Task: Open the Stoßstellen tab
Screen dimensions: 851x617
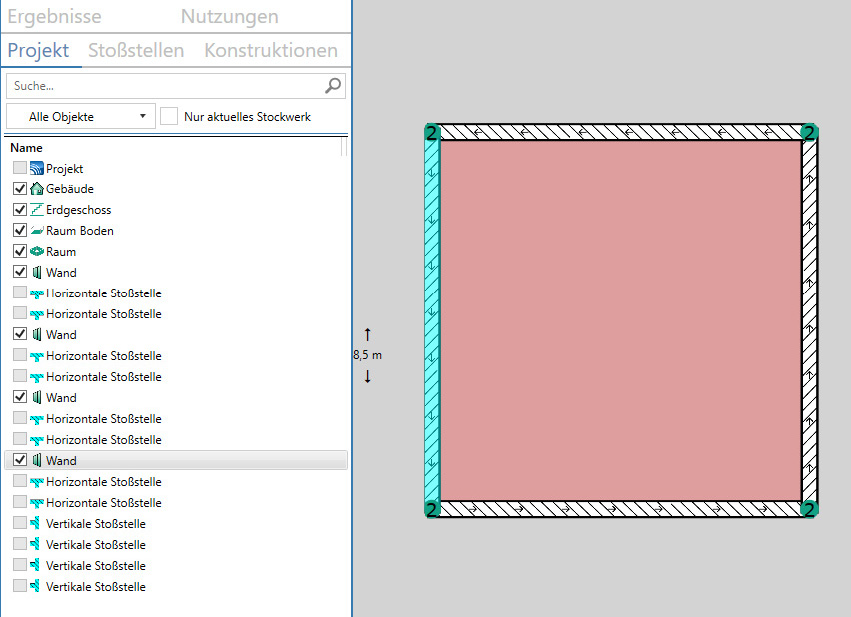Action: coord(136,50)
